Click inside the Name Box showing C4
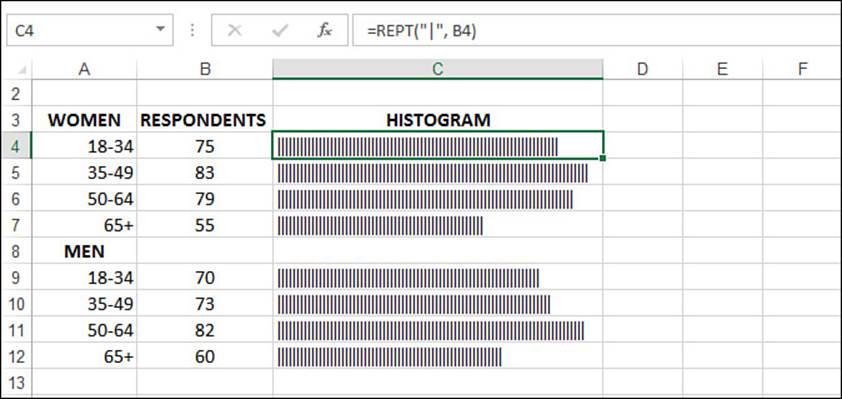 90,30
